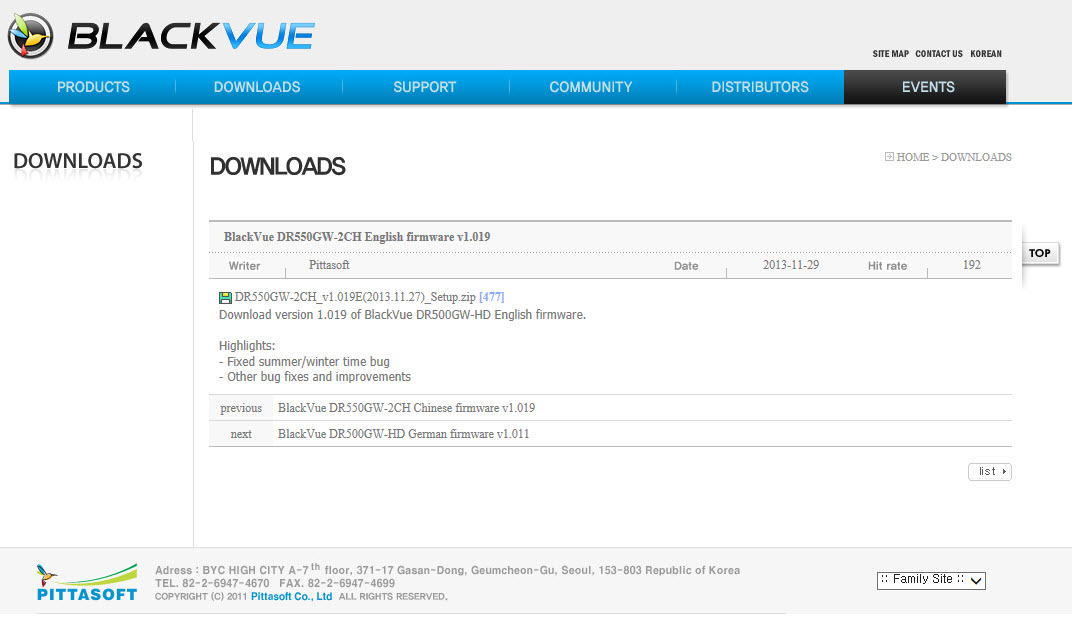Screen dimensions: 1072x618
Task: Click the 'Download version 1.019' description text
Action: pos(402,315)
